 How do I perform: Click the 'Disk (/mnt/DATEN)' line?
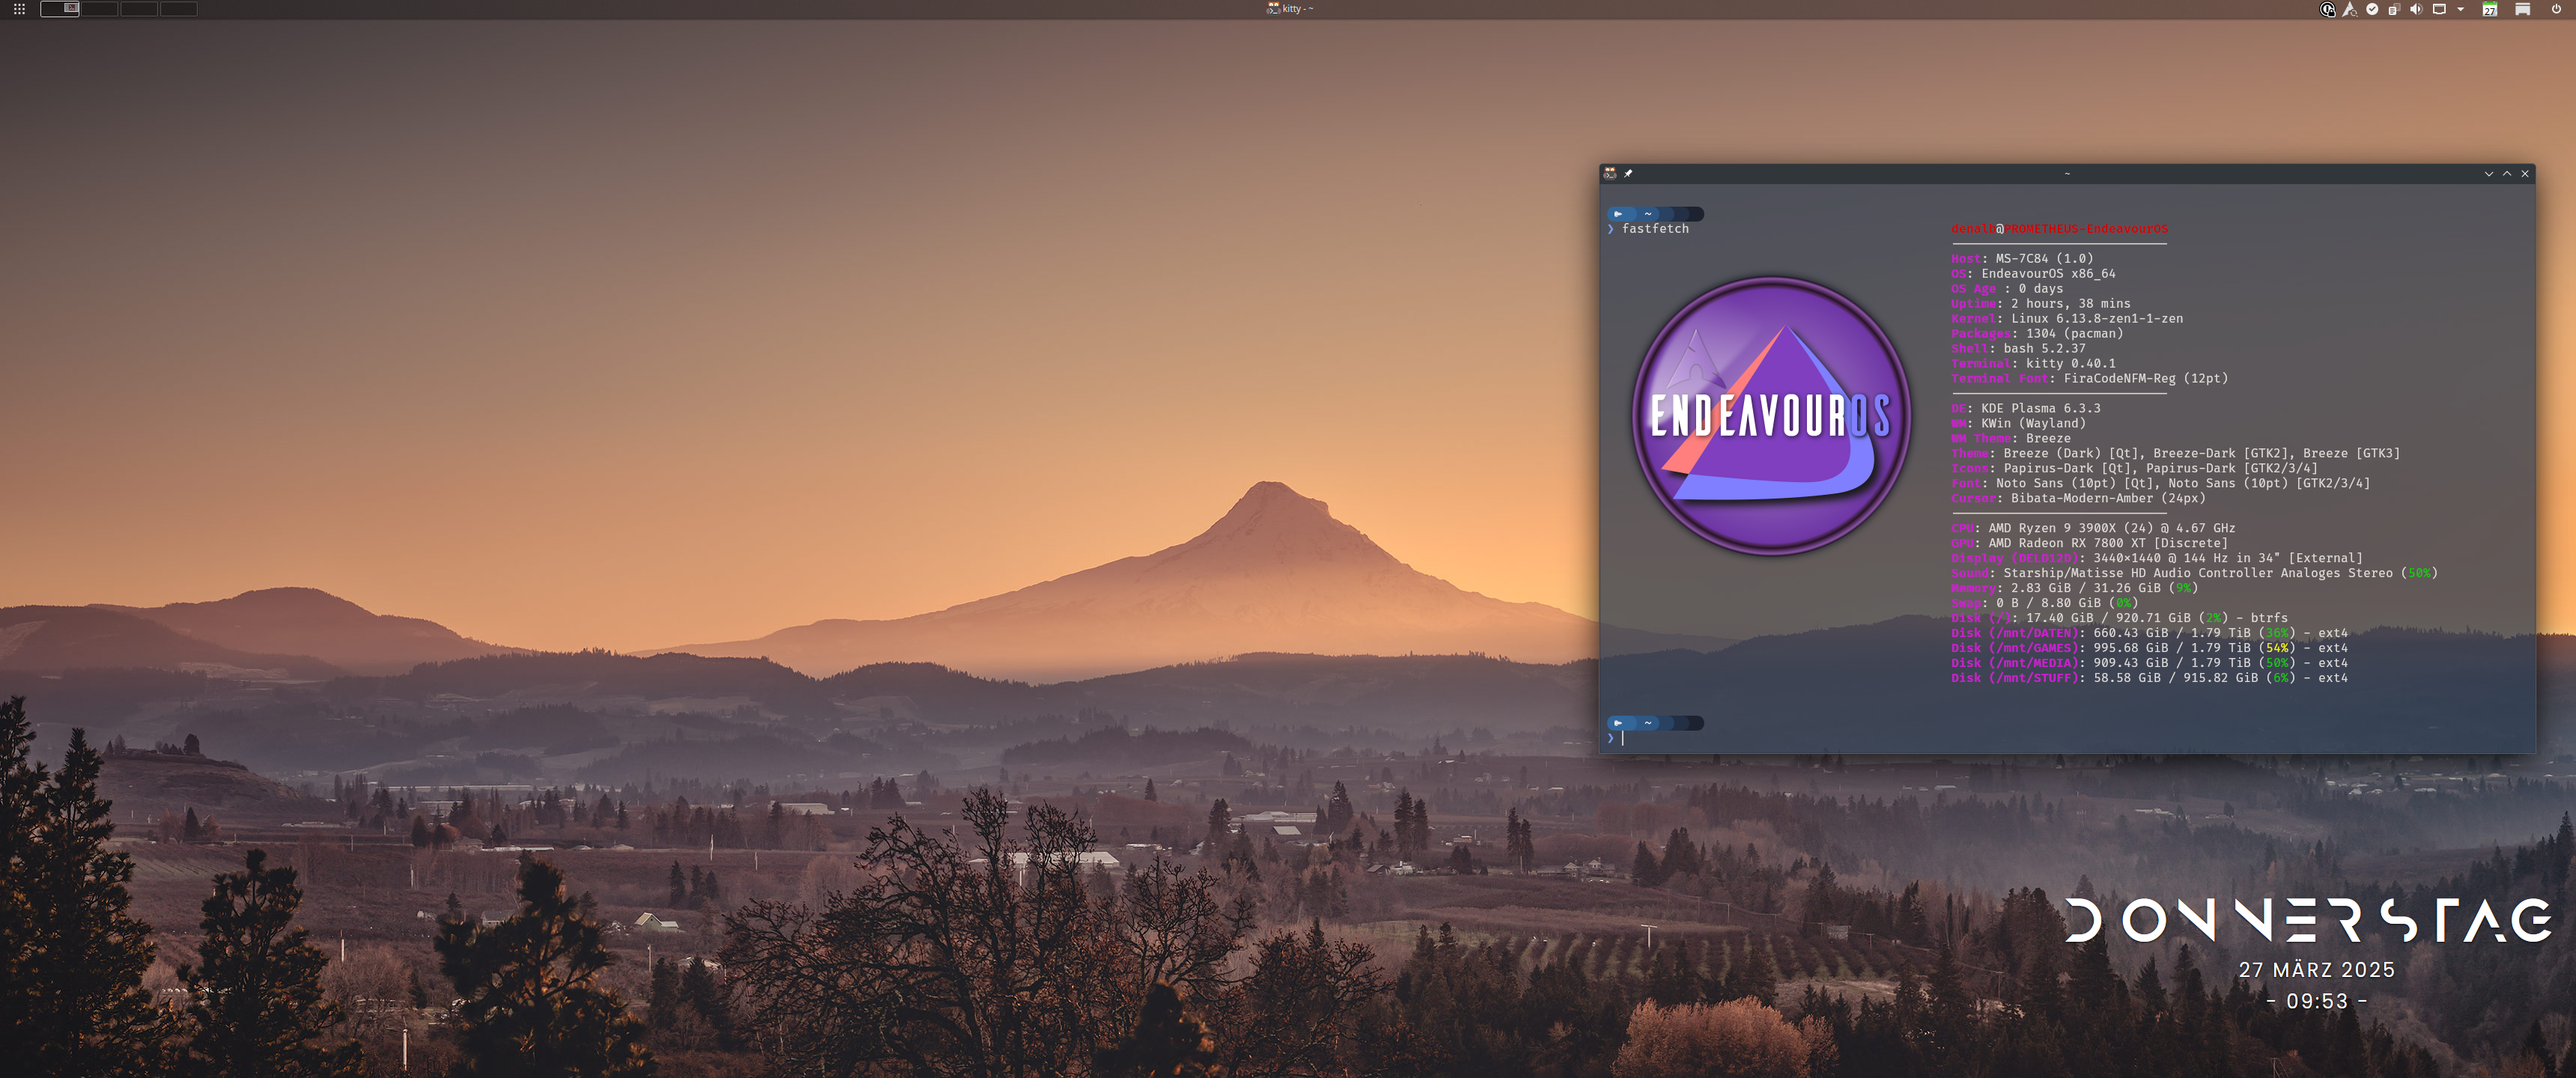point(2149,634)
